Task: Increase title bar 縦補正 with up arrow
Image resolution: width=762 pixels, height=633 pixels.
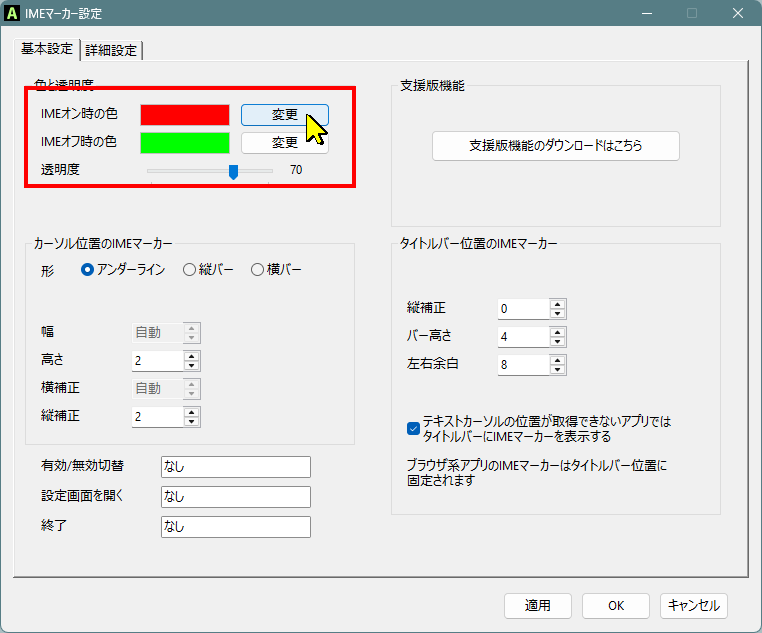Action: [x=557, y=304]
